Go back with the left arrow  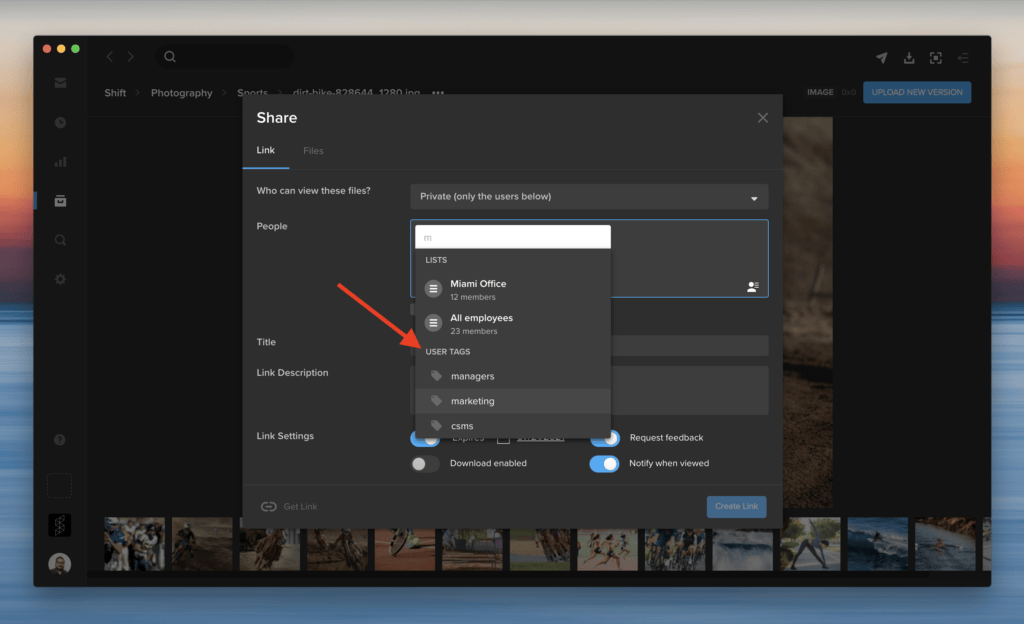coord(110,57)
